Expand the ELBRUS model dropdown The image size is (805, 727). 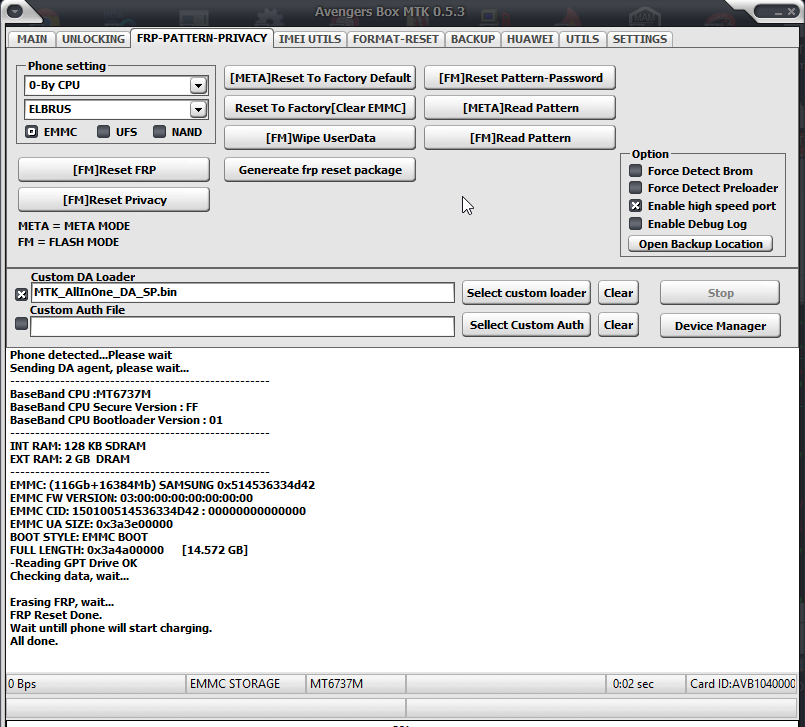198,109
